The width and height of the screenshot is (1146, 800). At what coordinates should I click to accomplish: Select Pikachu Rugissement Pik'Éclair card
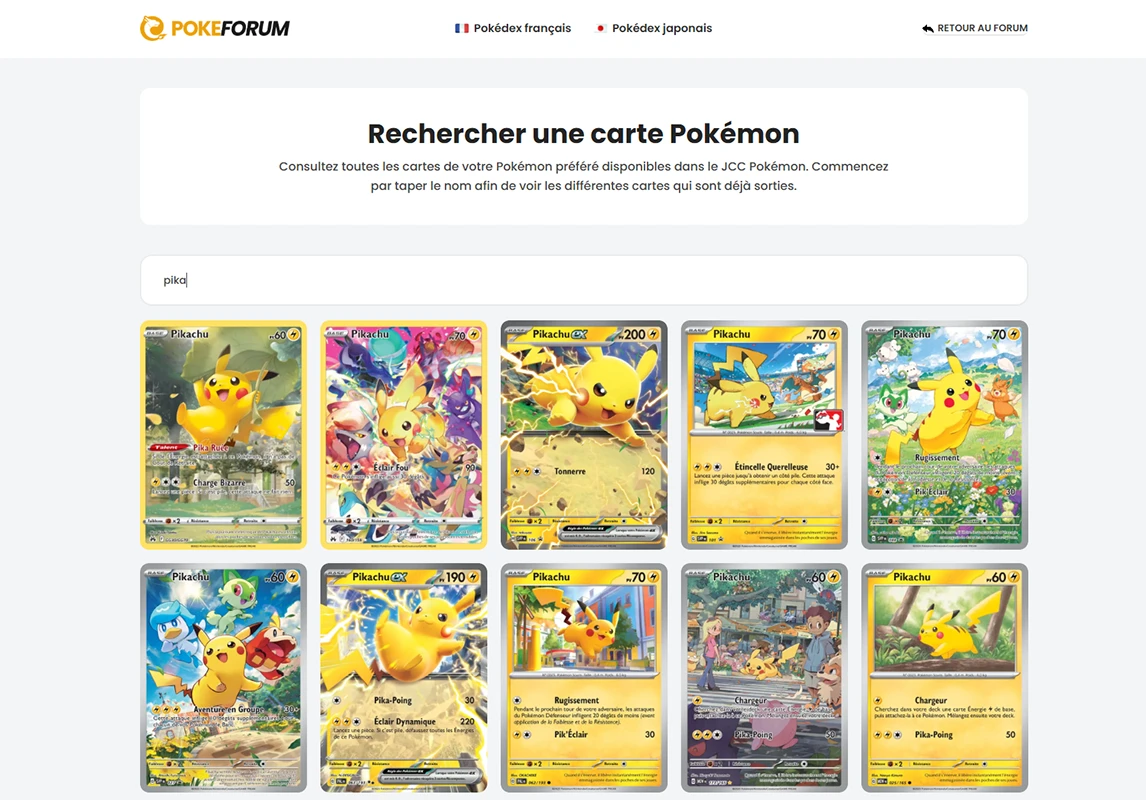coord(584,678)
